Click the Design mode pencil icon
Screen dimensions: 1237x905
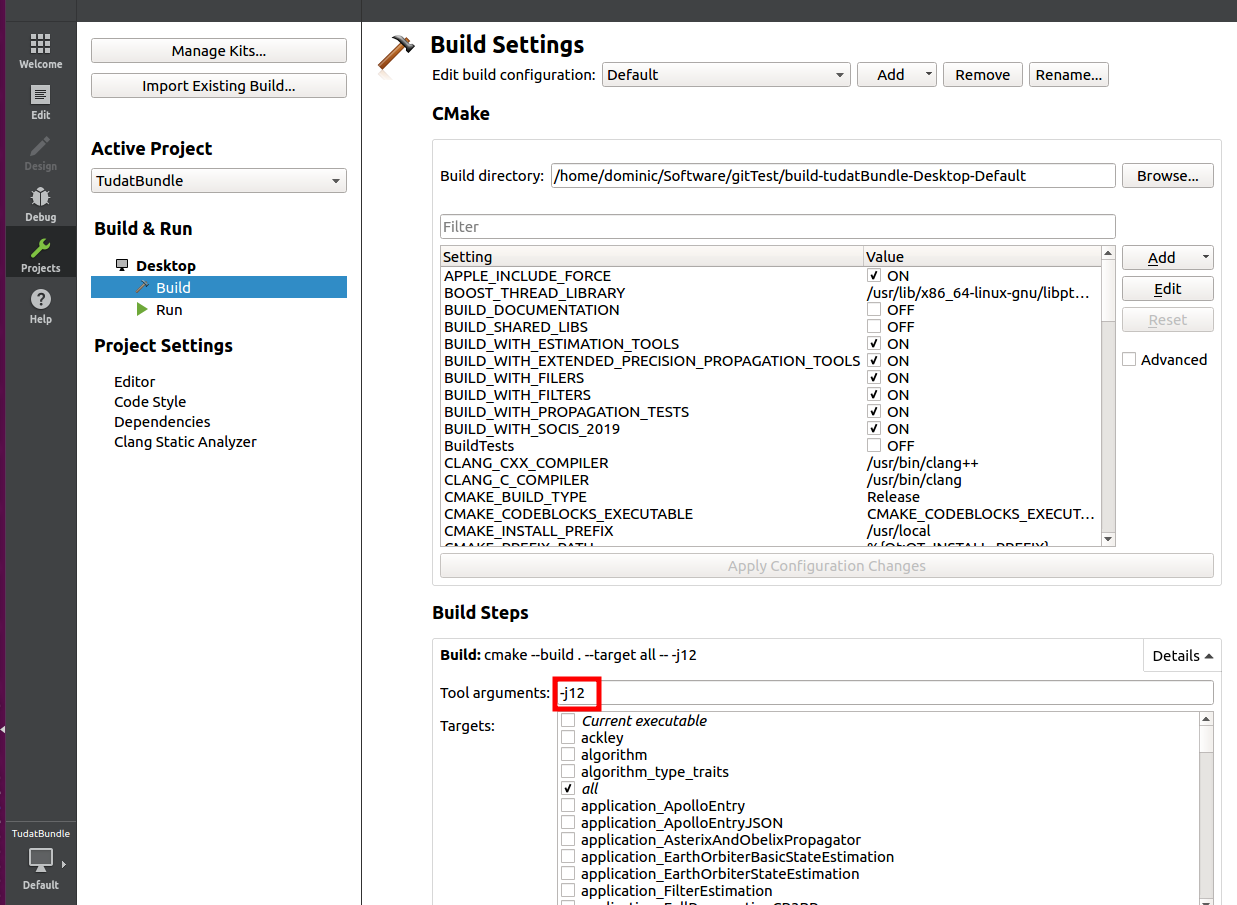40,147
